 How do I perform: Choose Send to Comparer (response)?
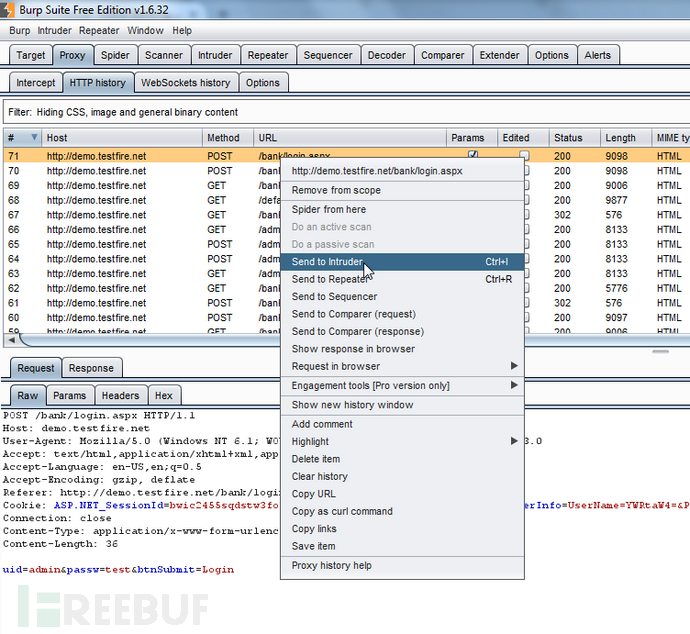pyautogui.click(x=402, y=331)
